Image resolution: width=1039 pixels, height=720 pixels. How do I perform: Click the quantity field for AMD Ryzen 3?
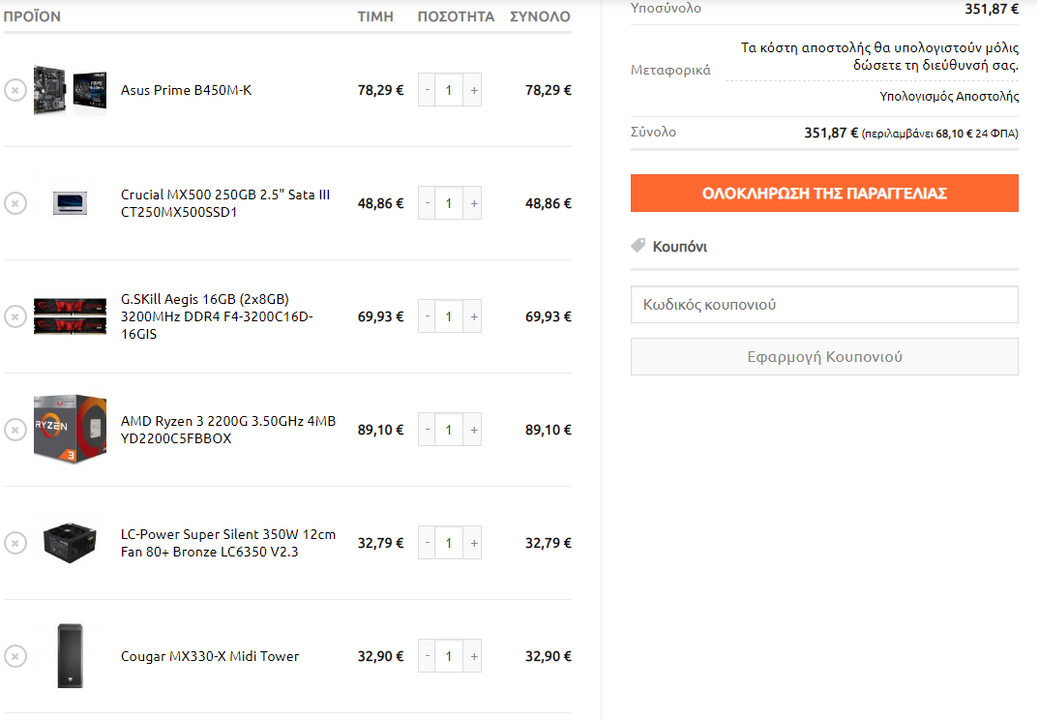coord(449,430)
